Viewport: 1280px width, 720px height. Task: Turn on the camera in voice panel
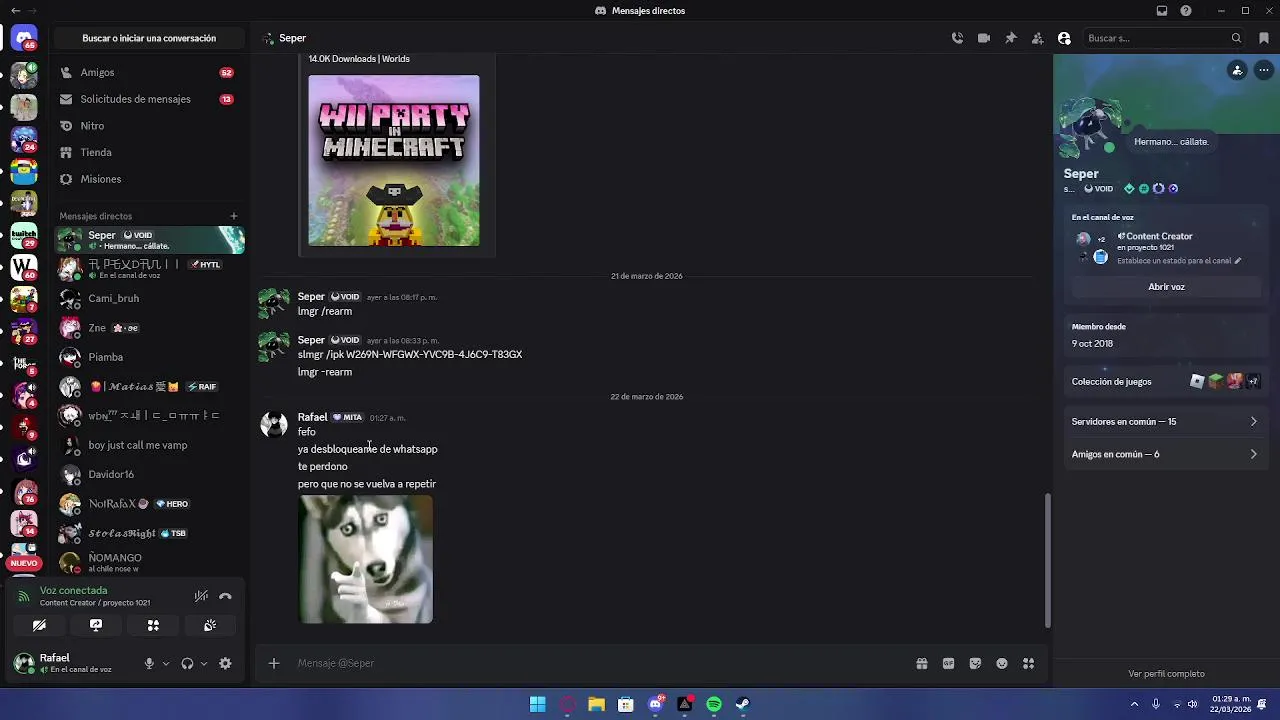39,625
